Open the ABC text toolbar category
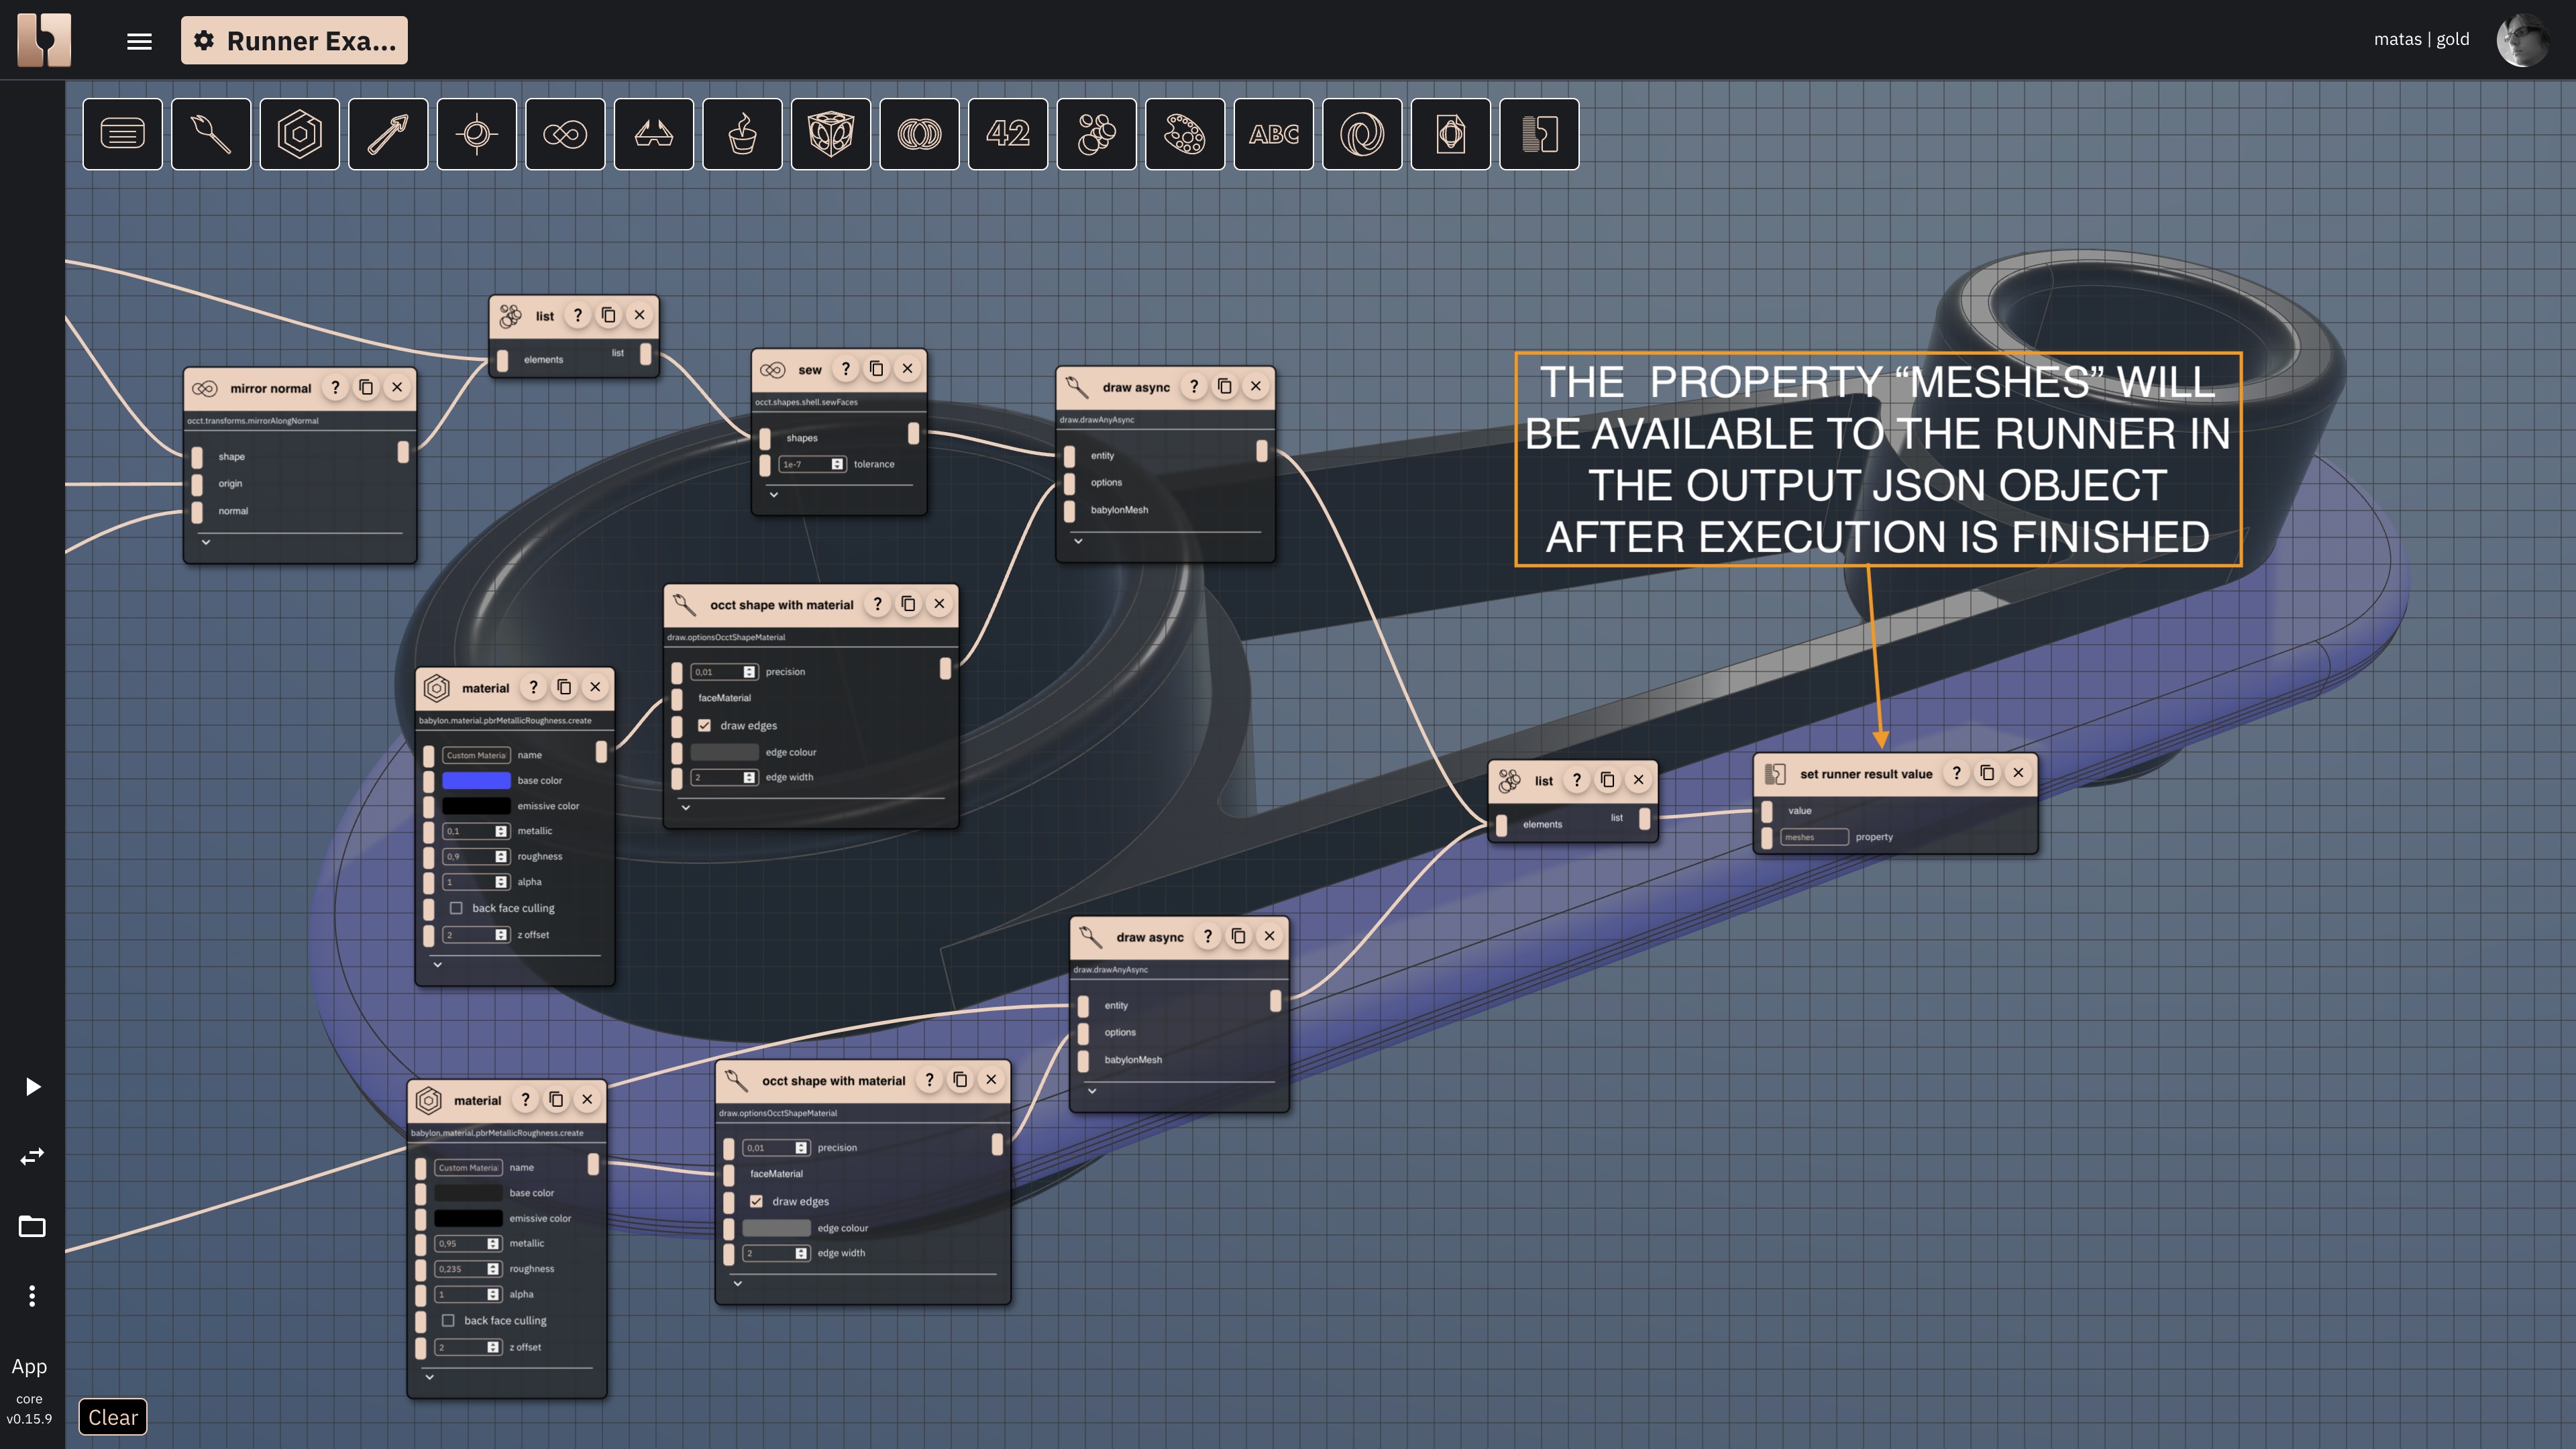This screenshot has width=2576, height=1449. 1274,134
